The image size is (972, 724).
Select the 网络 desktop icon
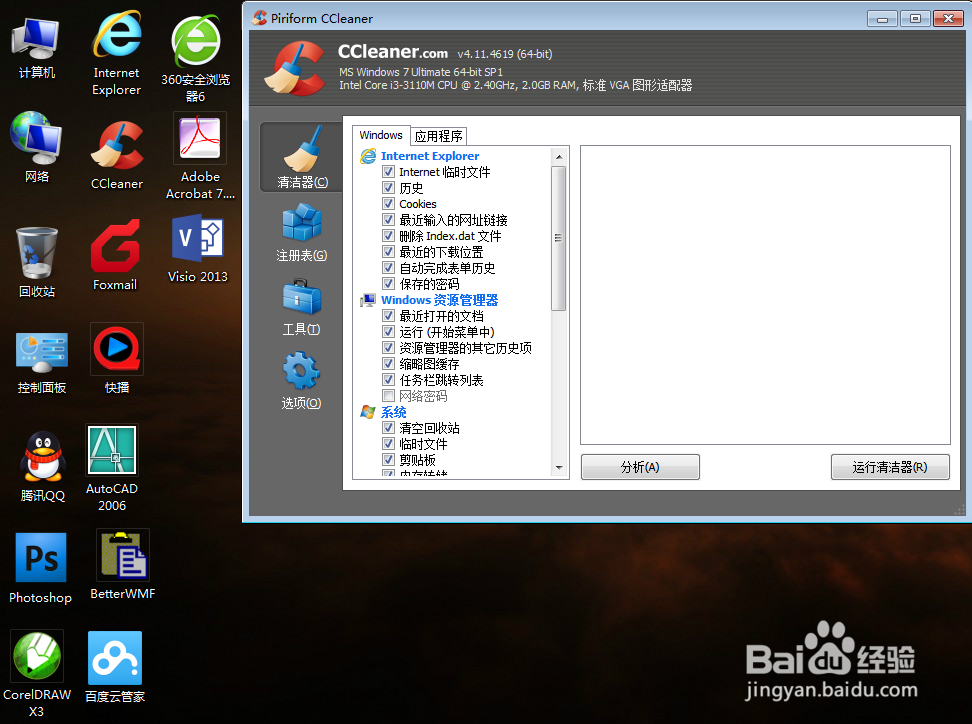pos(36,147)
